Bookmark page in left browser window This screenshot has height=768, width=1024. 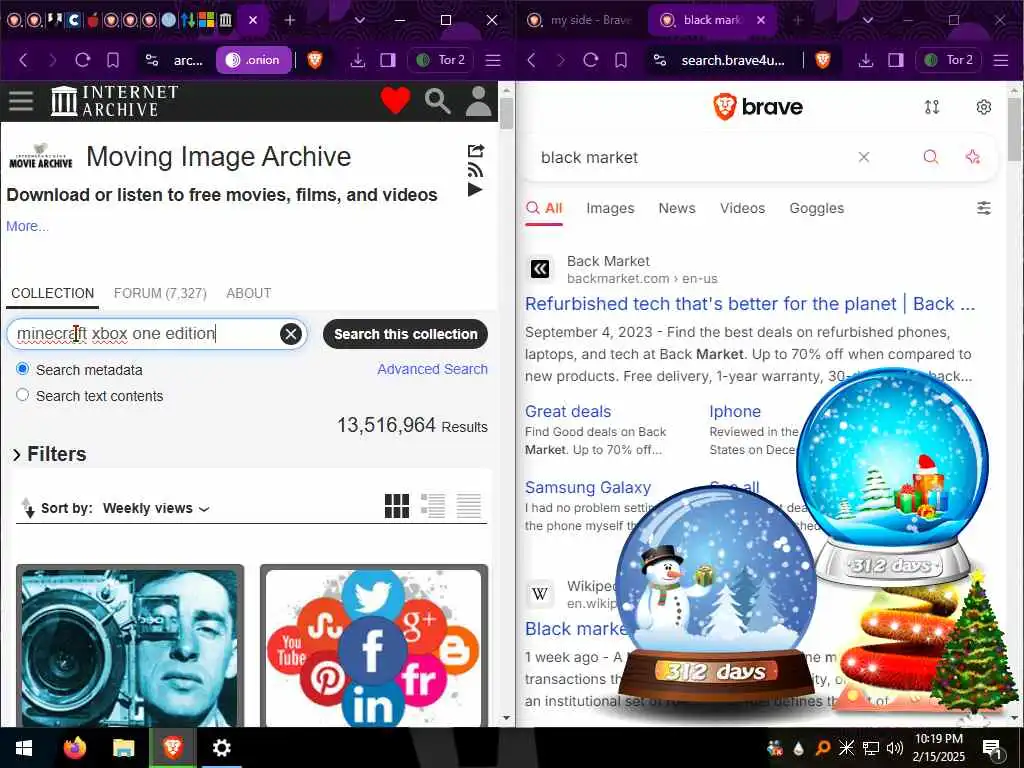pos(112,60)
